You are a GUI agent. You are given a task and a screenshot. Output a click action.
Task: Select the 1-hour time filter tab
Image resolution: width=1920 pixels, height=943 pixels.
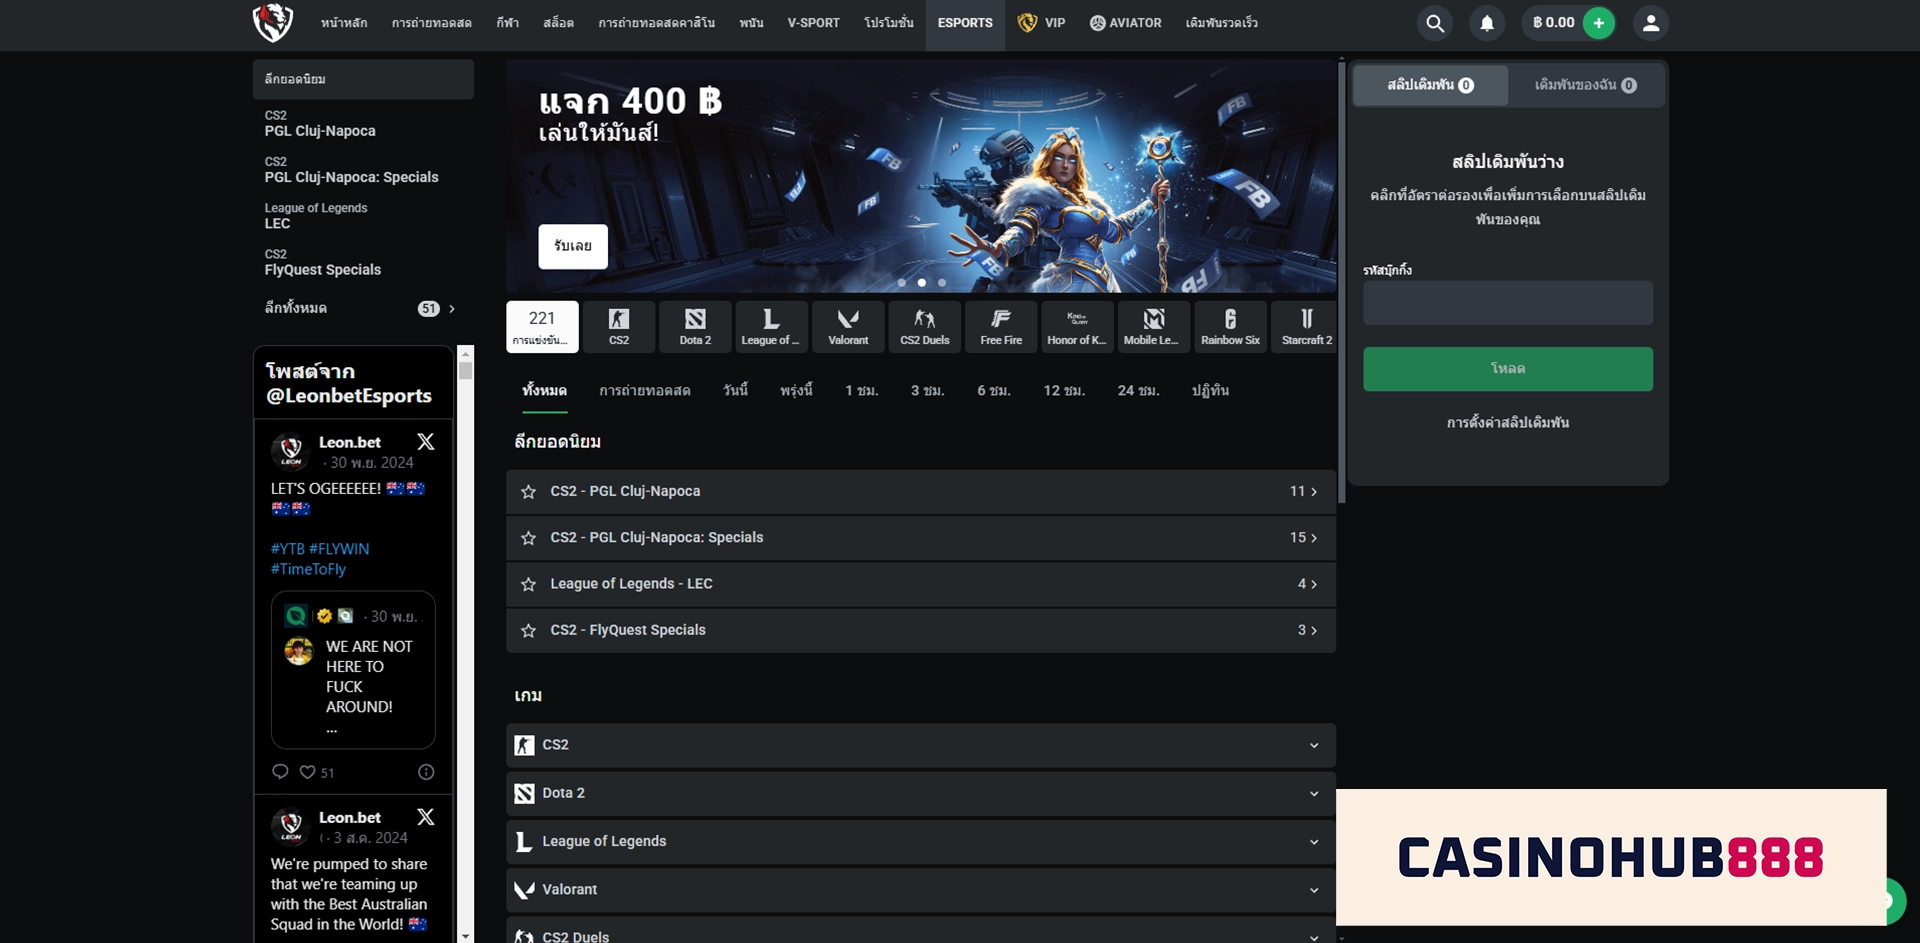tap(861, 391)
